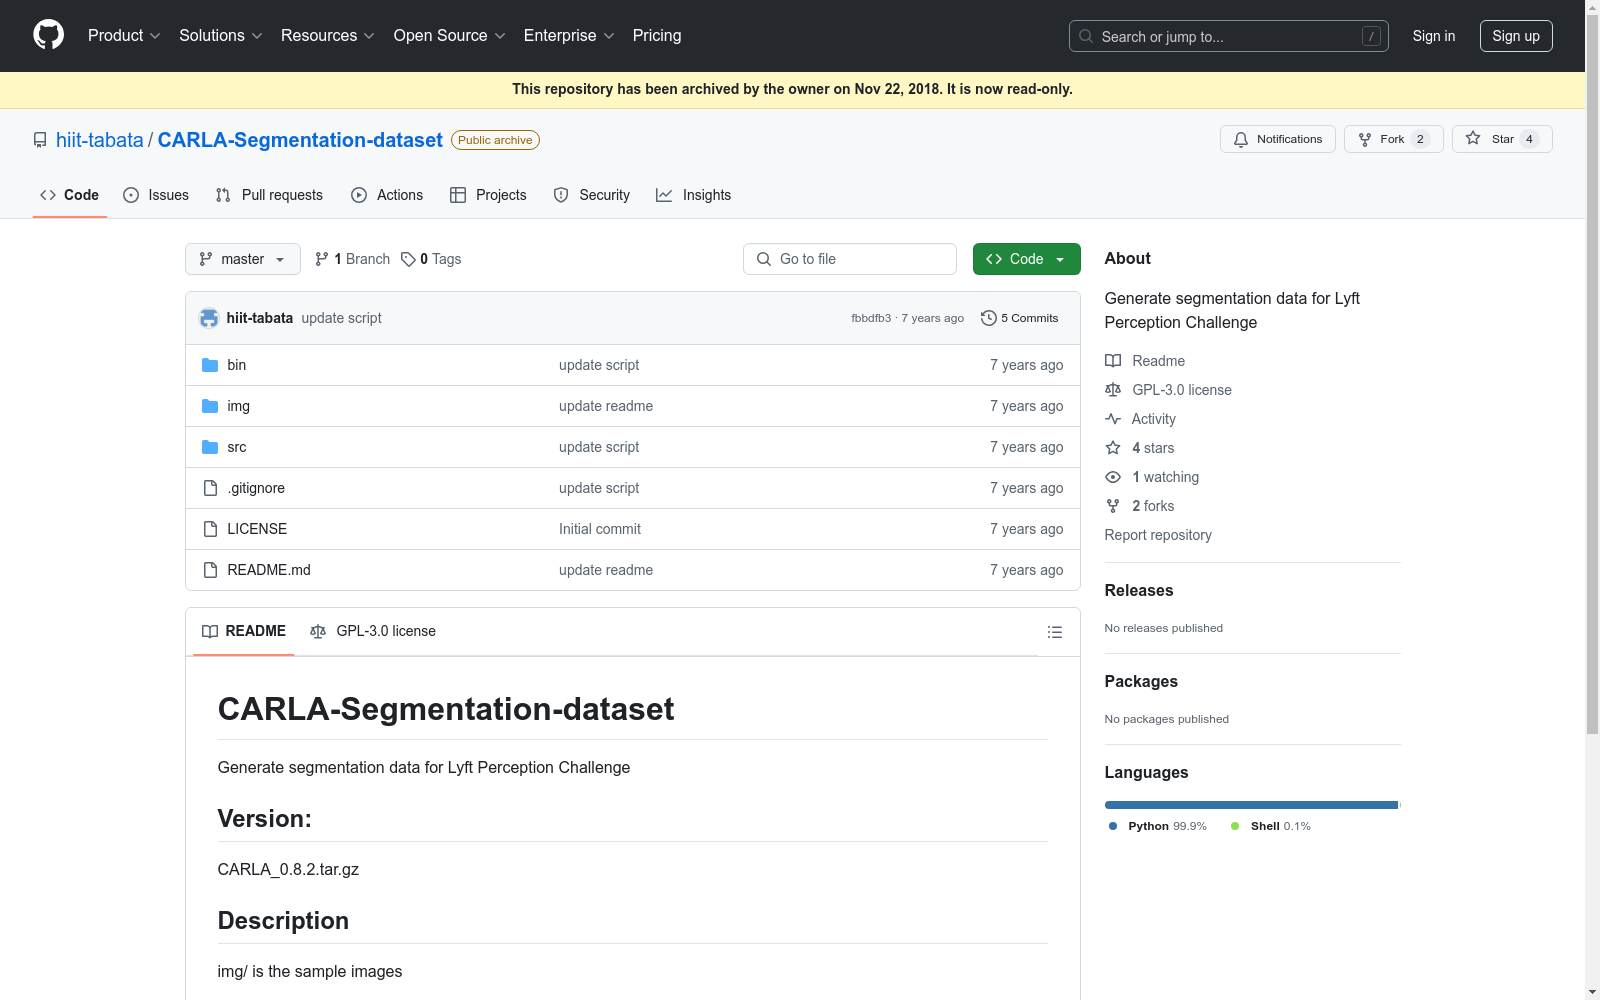Open the hiit-tabata owner link
The image size is (1600, 1000).
(100, 140)
